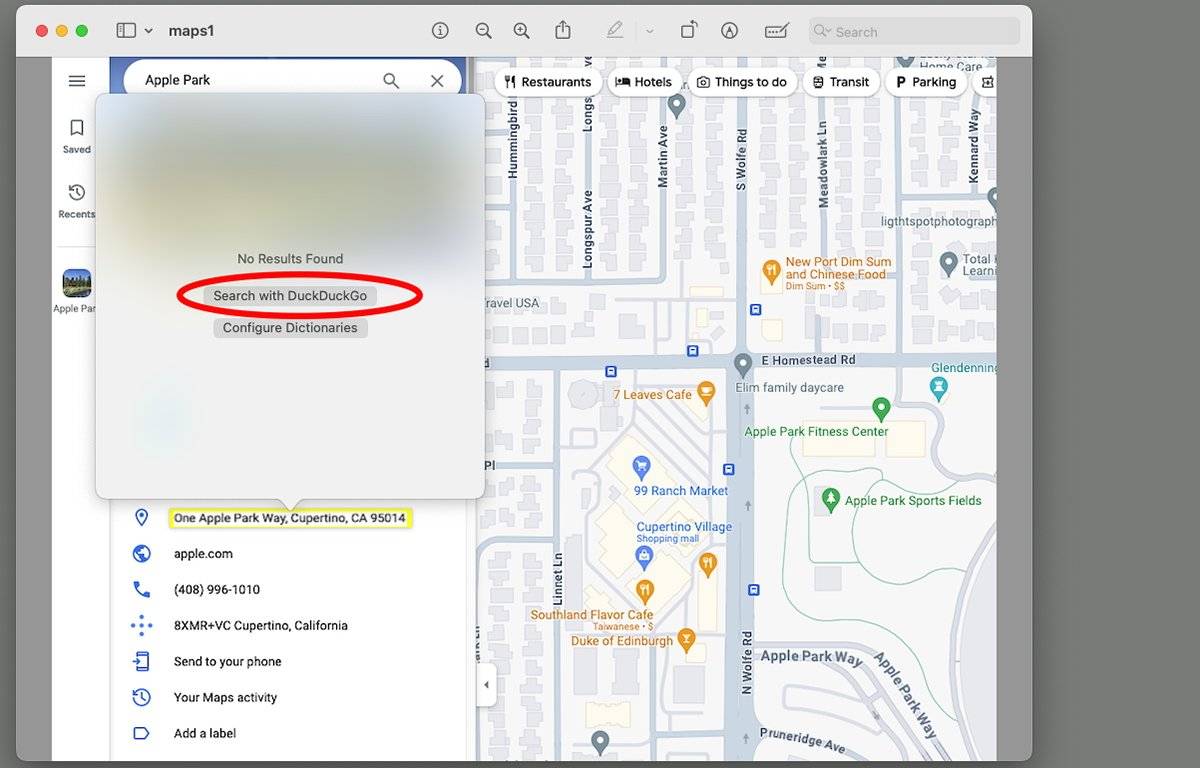Screen dimensions: 1200x768
Task: Click the Info icon in the Preview toolbar
Action: [440, 31]
